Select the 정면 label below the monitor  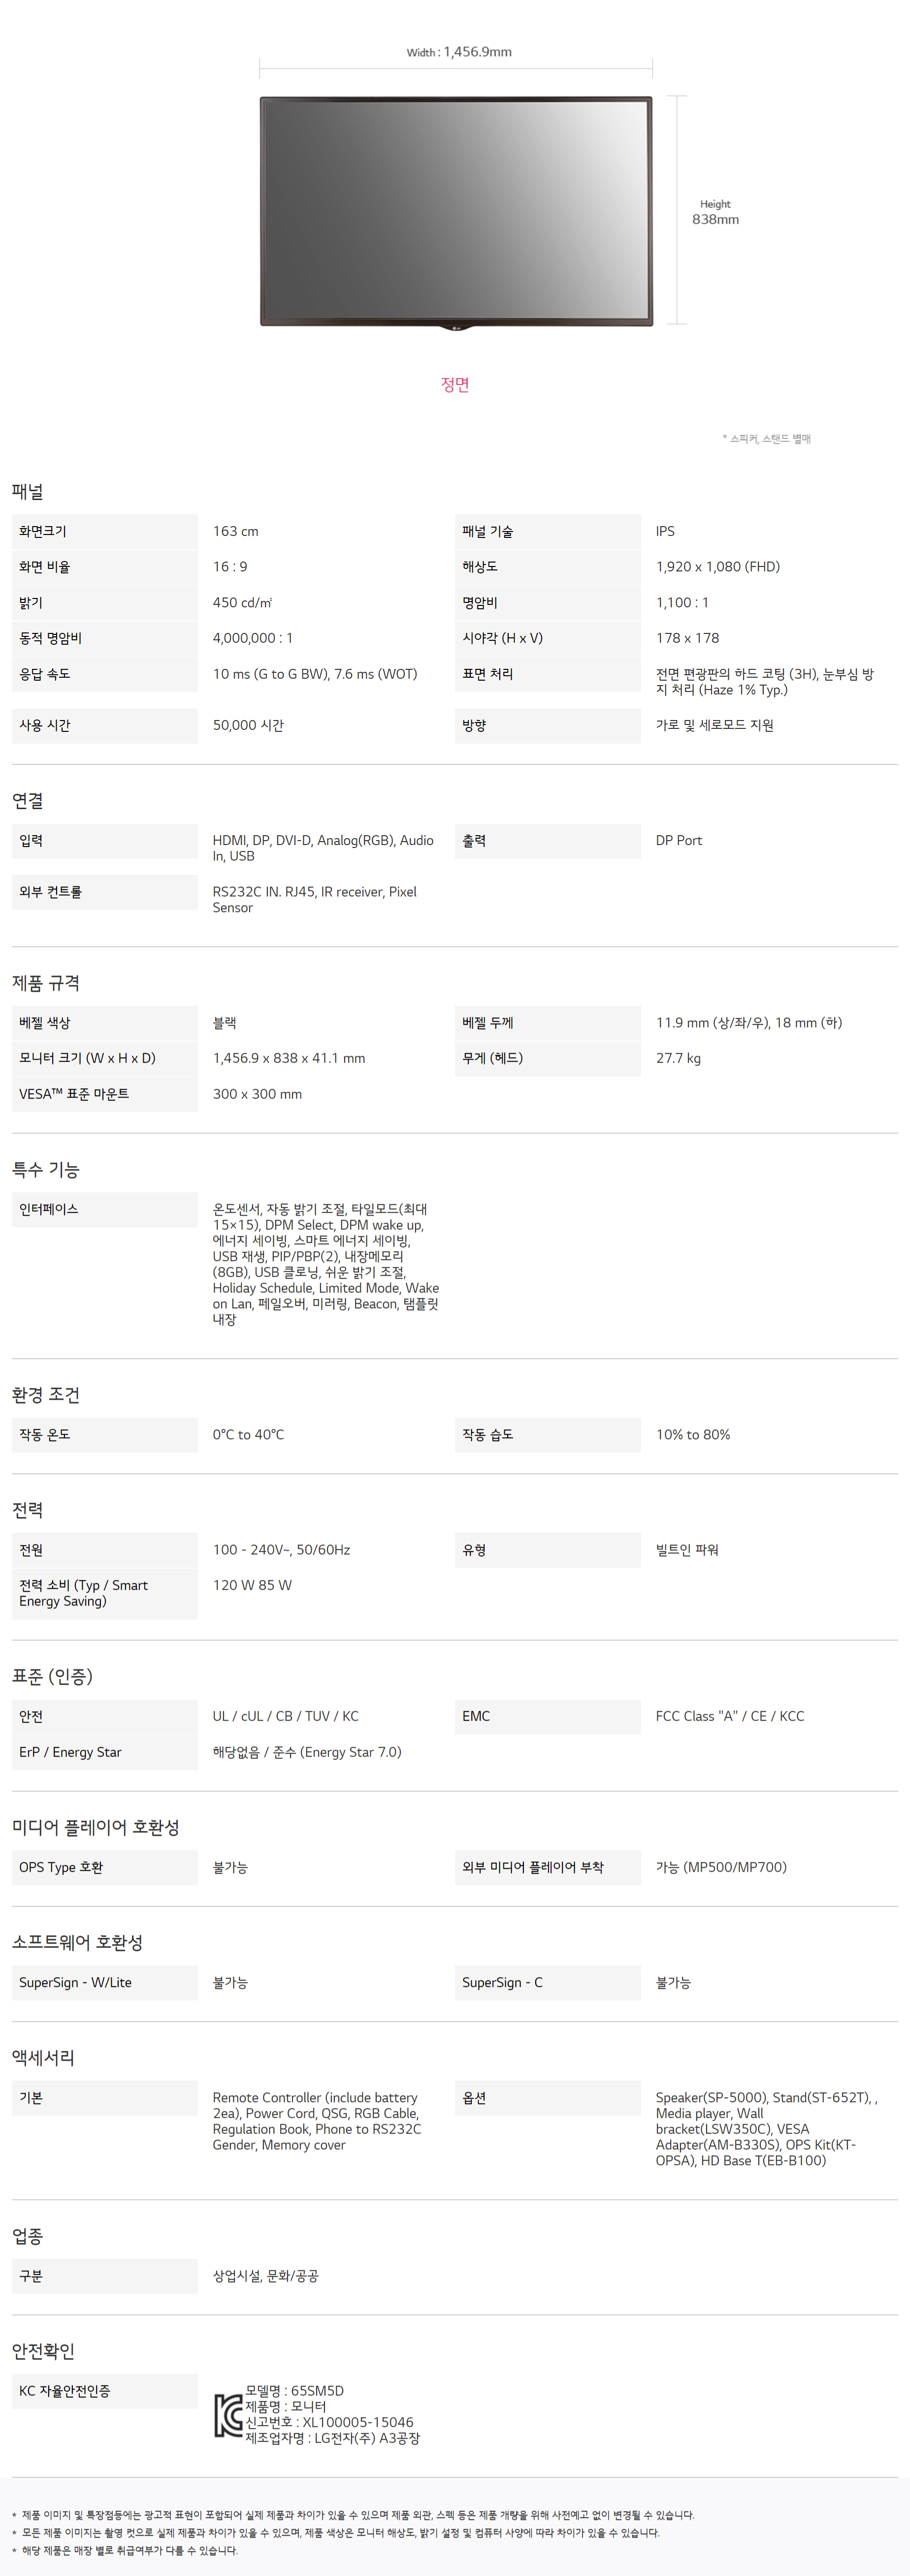point(455,384)
